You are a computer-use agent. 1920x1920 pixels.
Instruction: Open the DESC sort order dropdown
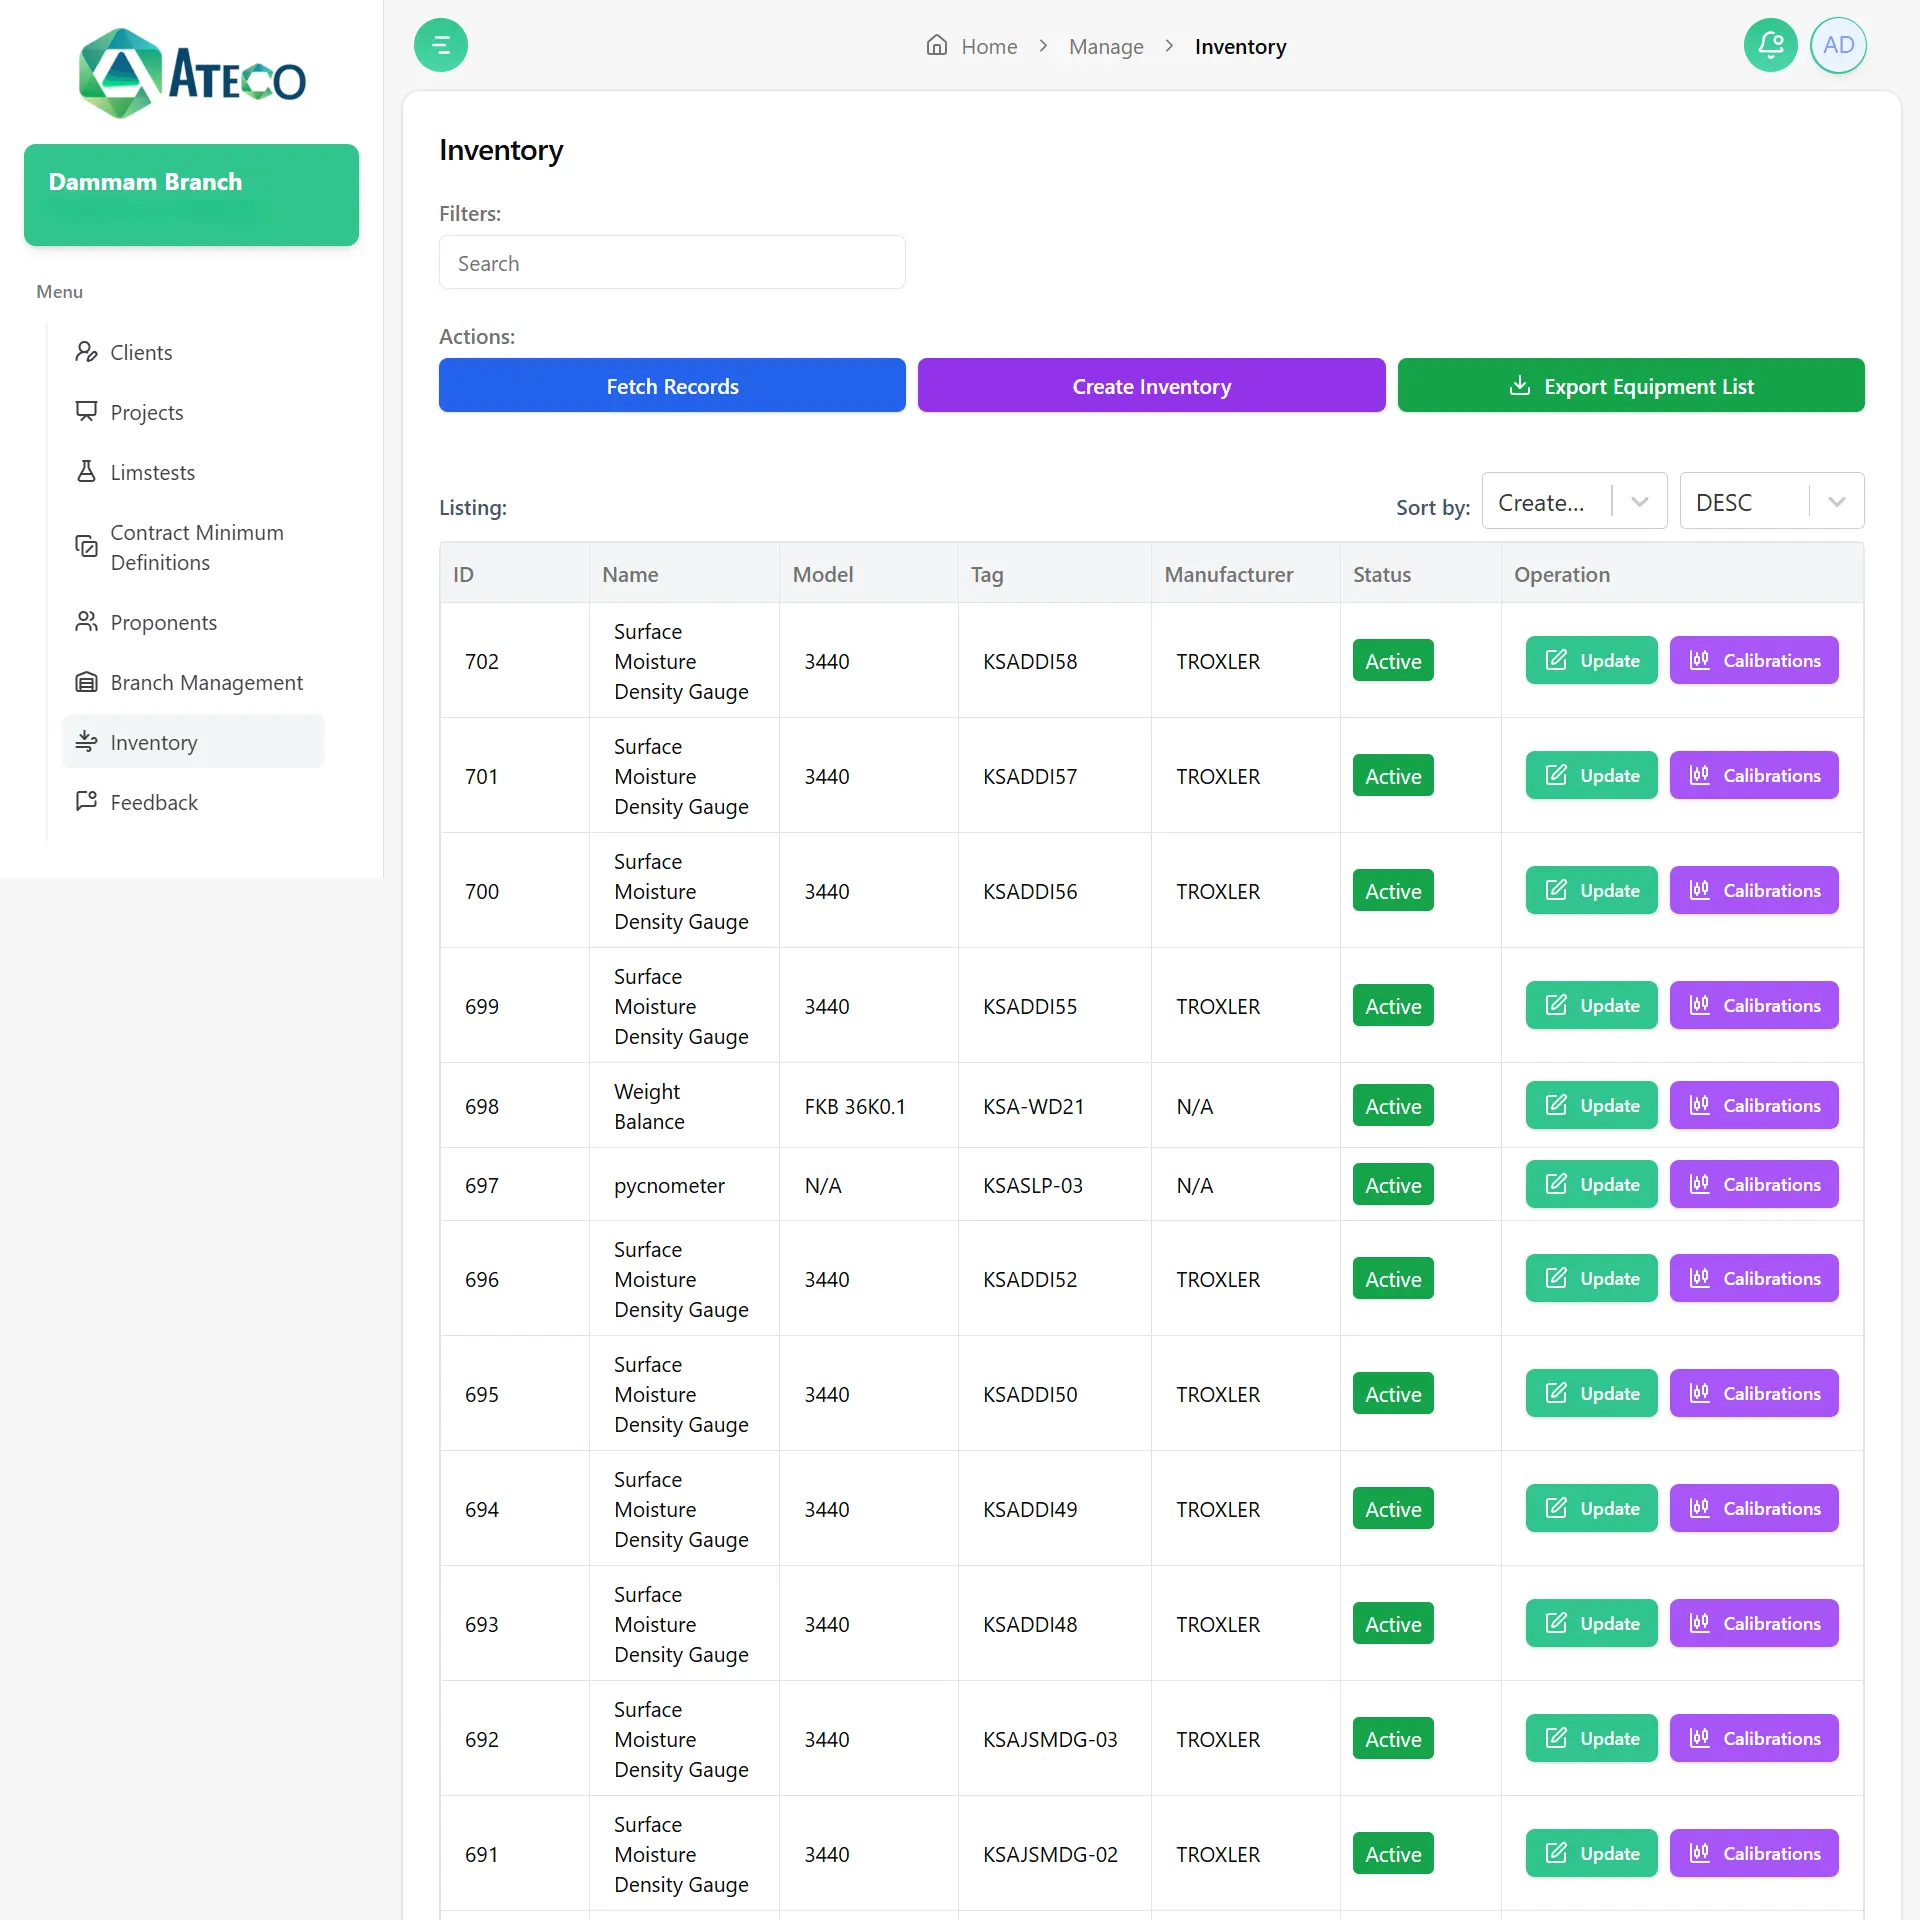tap(1772, 501)
